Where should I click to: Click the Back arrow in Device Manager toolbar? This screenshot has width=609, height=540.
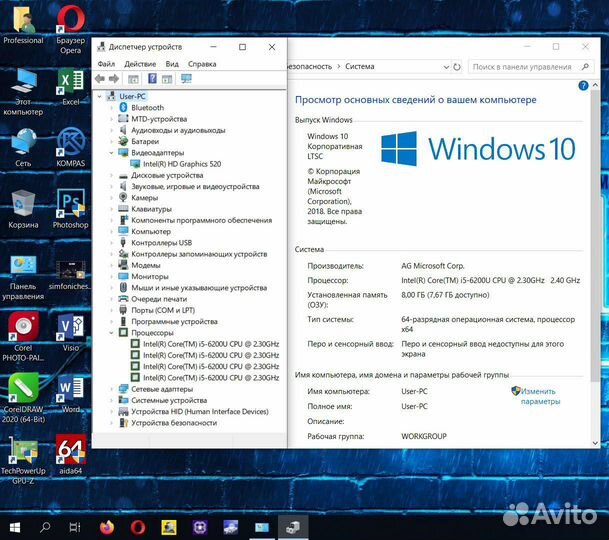pos(100,79)
